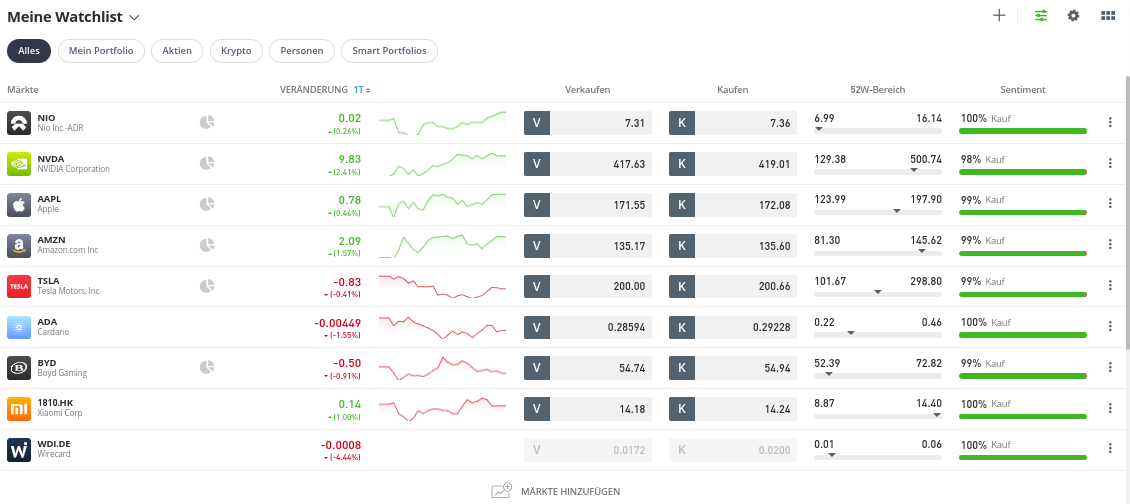Click the TSLA 52W range bar

coord(878,293)
